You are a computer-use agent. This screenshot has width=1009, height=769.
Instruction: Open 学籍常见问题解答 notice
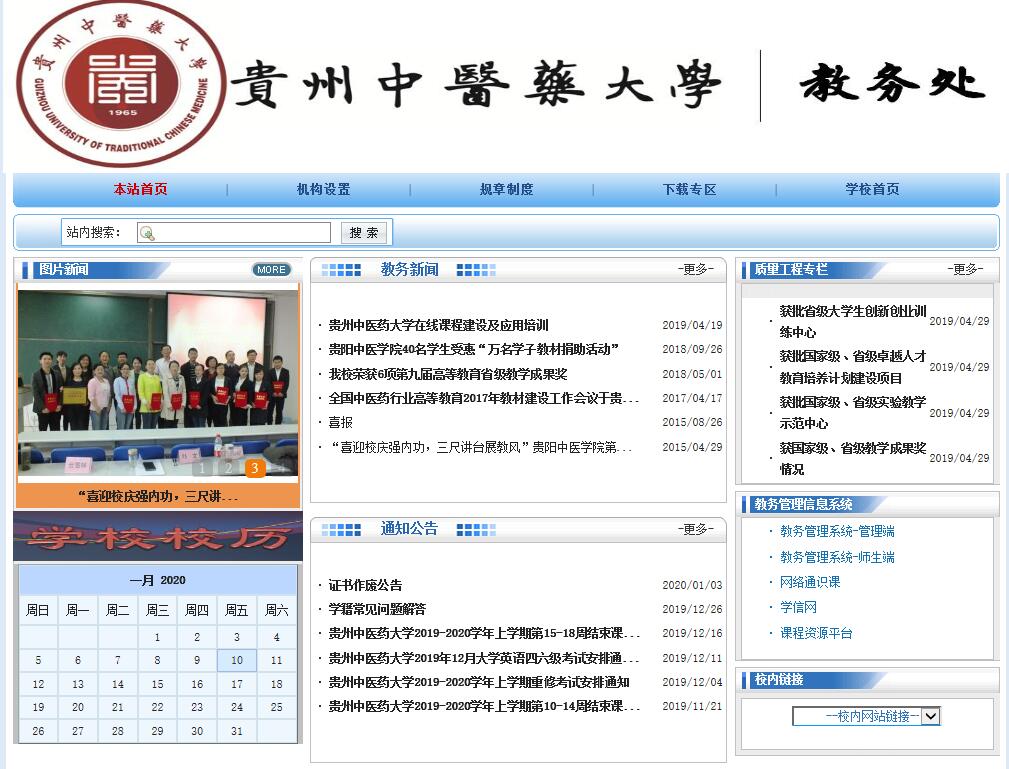coord(377,609)
